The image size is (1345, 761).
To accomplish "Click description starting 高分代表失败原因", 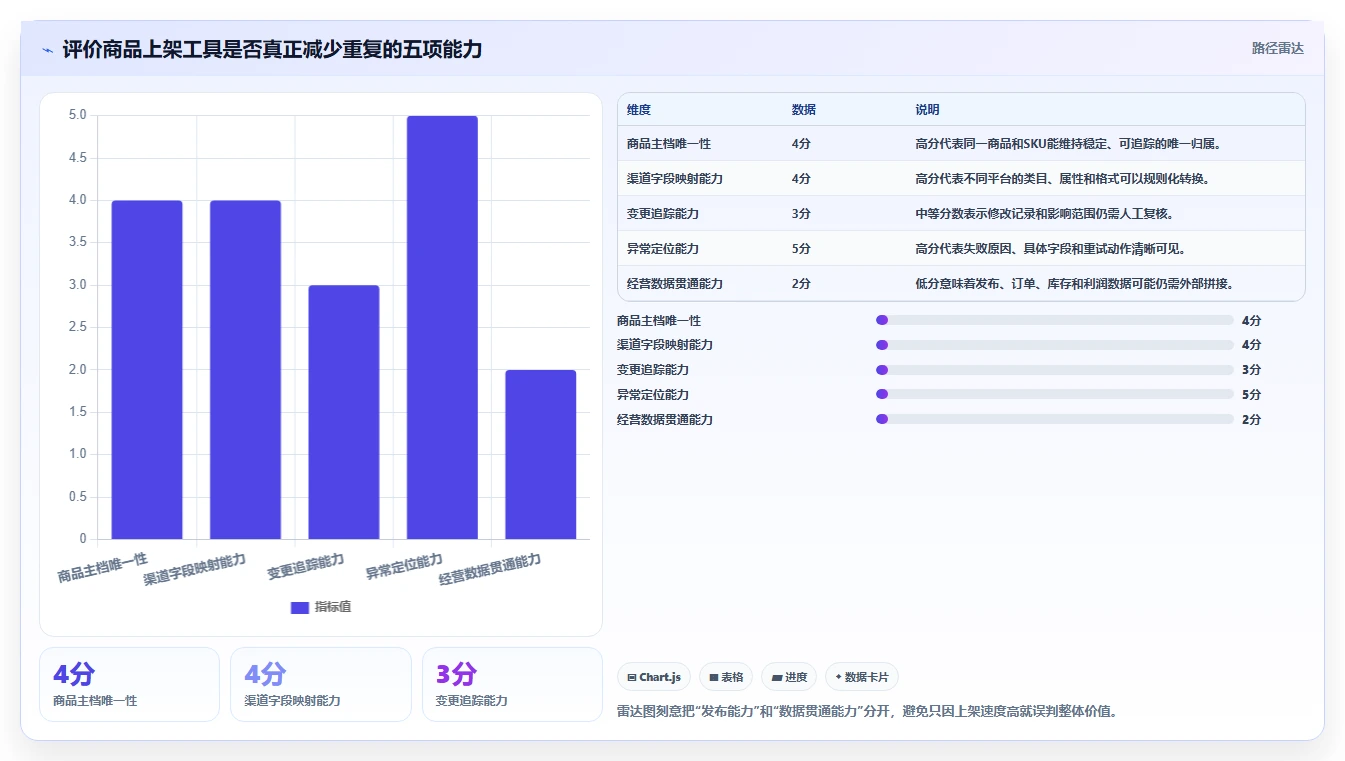I will point(1051,249).
